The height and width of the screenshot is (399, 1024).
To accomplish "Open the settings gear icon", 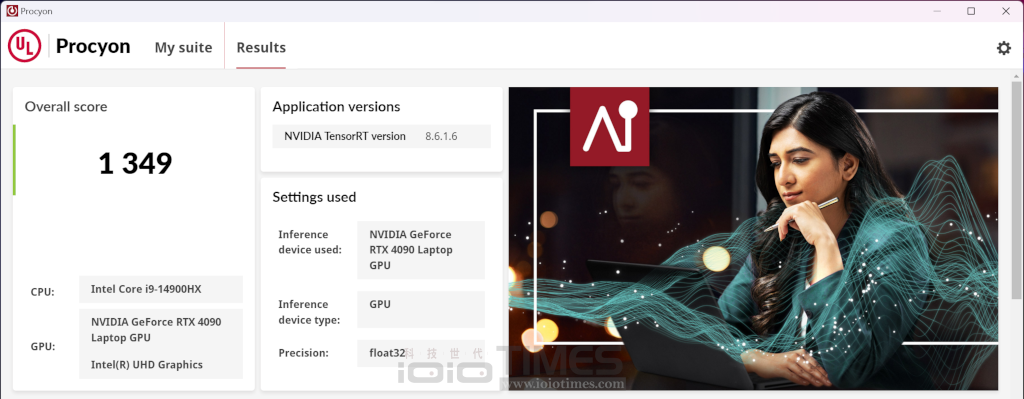I will pos(1003,48).
